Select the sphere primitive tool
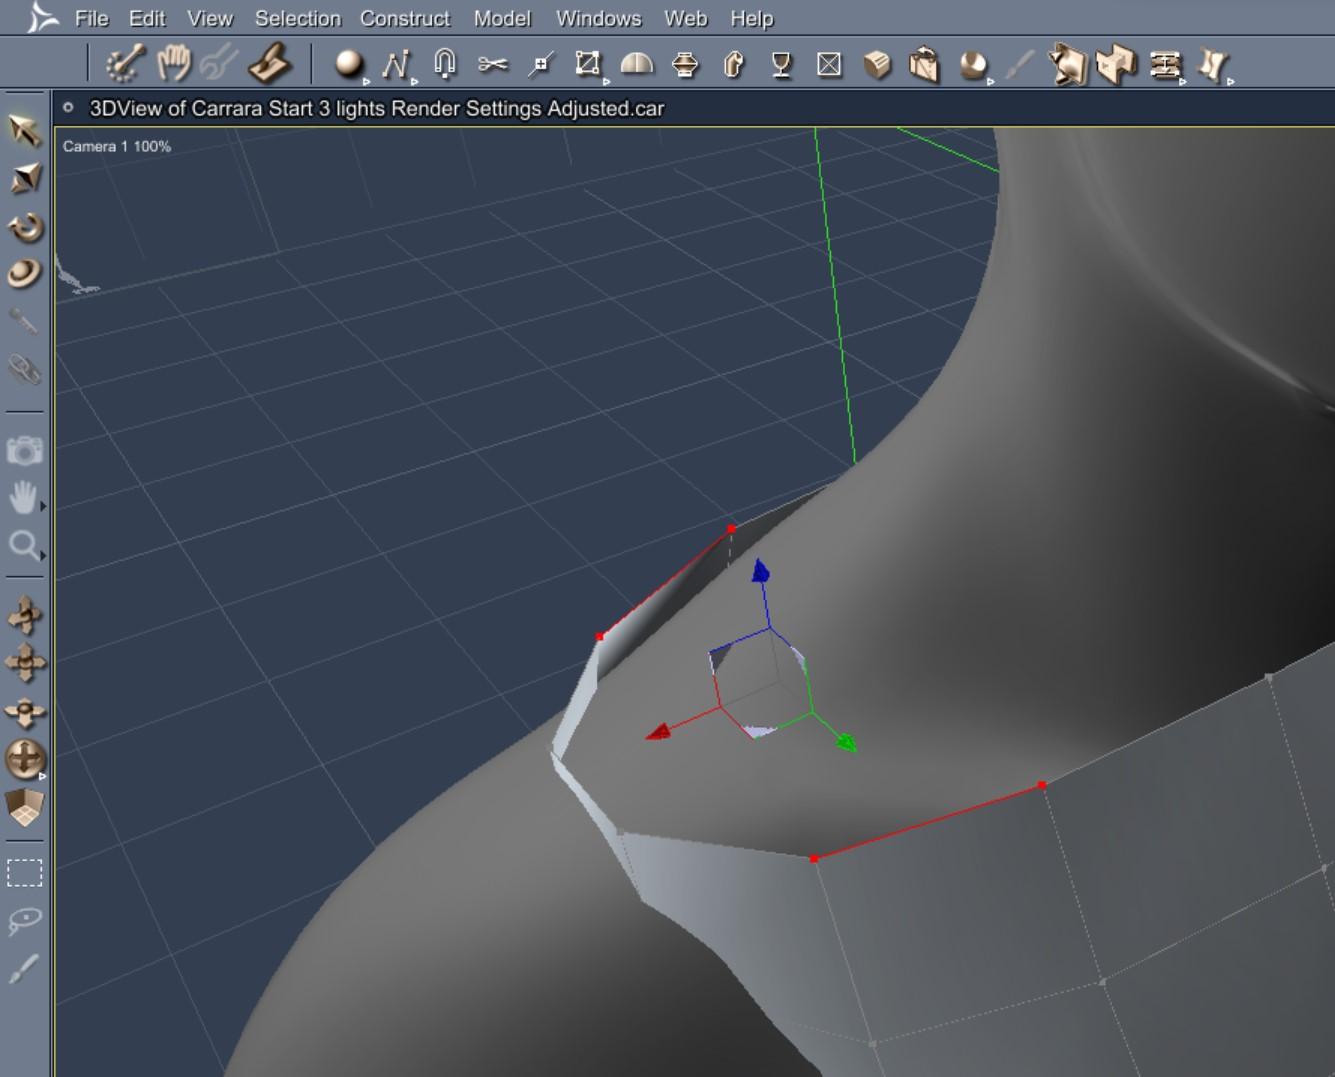The height and width of the screenshot is (1077, 1335). pyautogui.click(x=348, y=63)
